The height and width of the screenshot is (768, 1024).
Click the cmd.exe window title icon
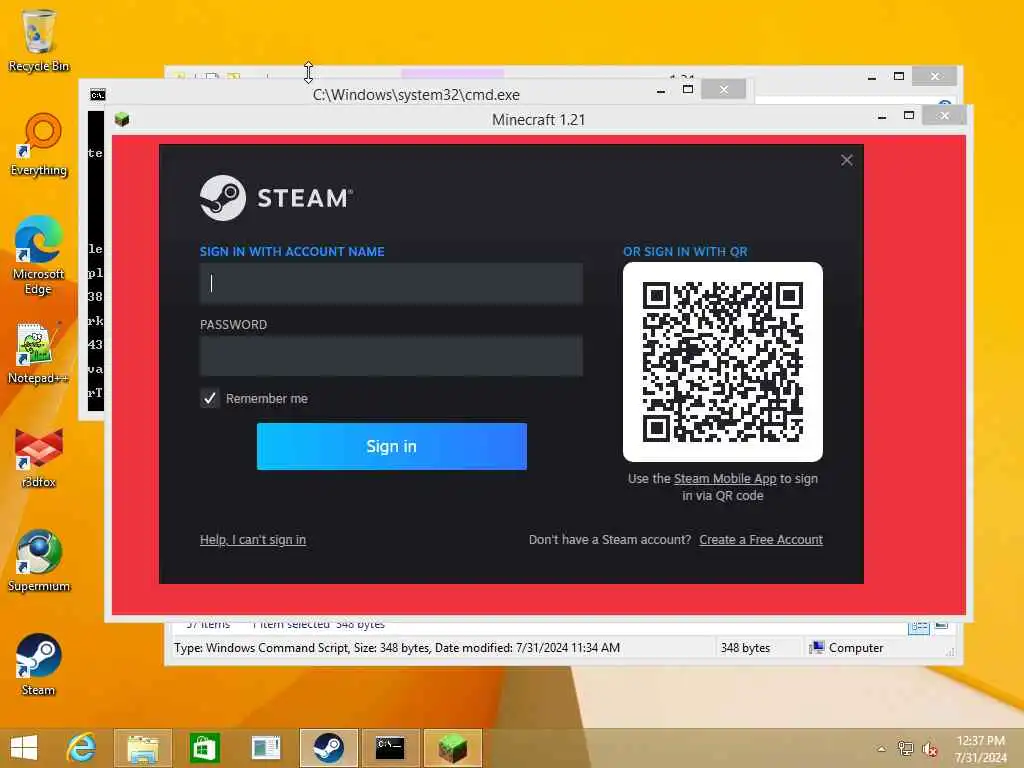click(97, 95)
